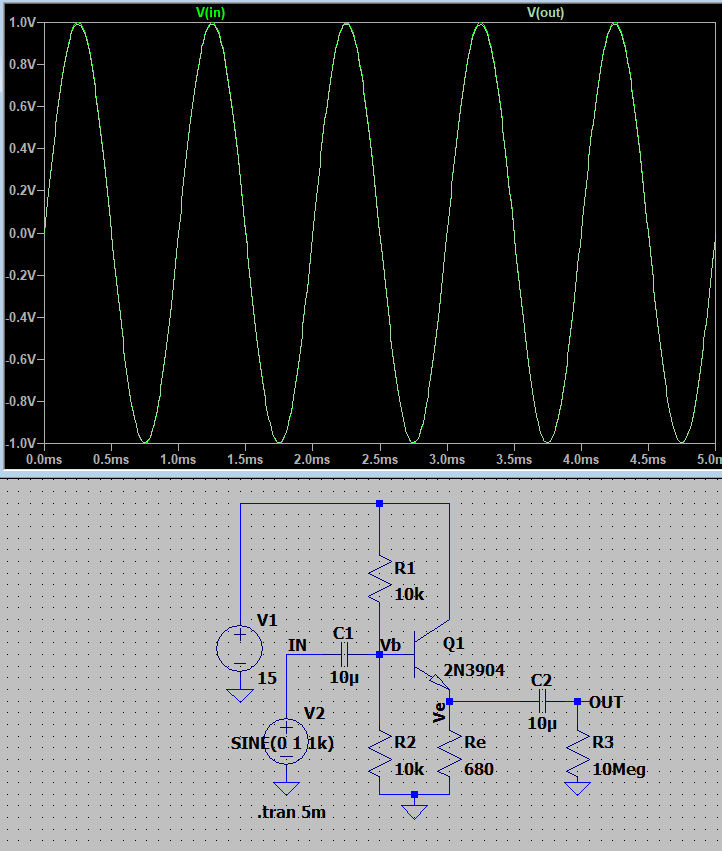Click the 0.0V vertical axis label
Screen dimensions: 722x851
coord(21,233)
